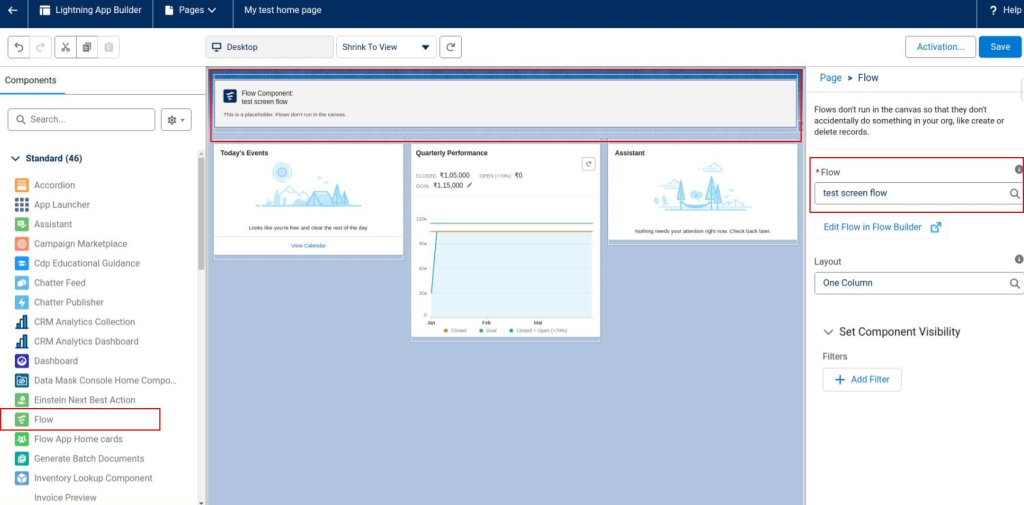1024x505 pixels.
Task: Click the copy icon in toolbar
Action: click(x=87, y=47)
